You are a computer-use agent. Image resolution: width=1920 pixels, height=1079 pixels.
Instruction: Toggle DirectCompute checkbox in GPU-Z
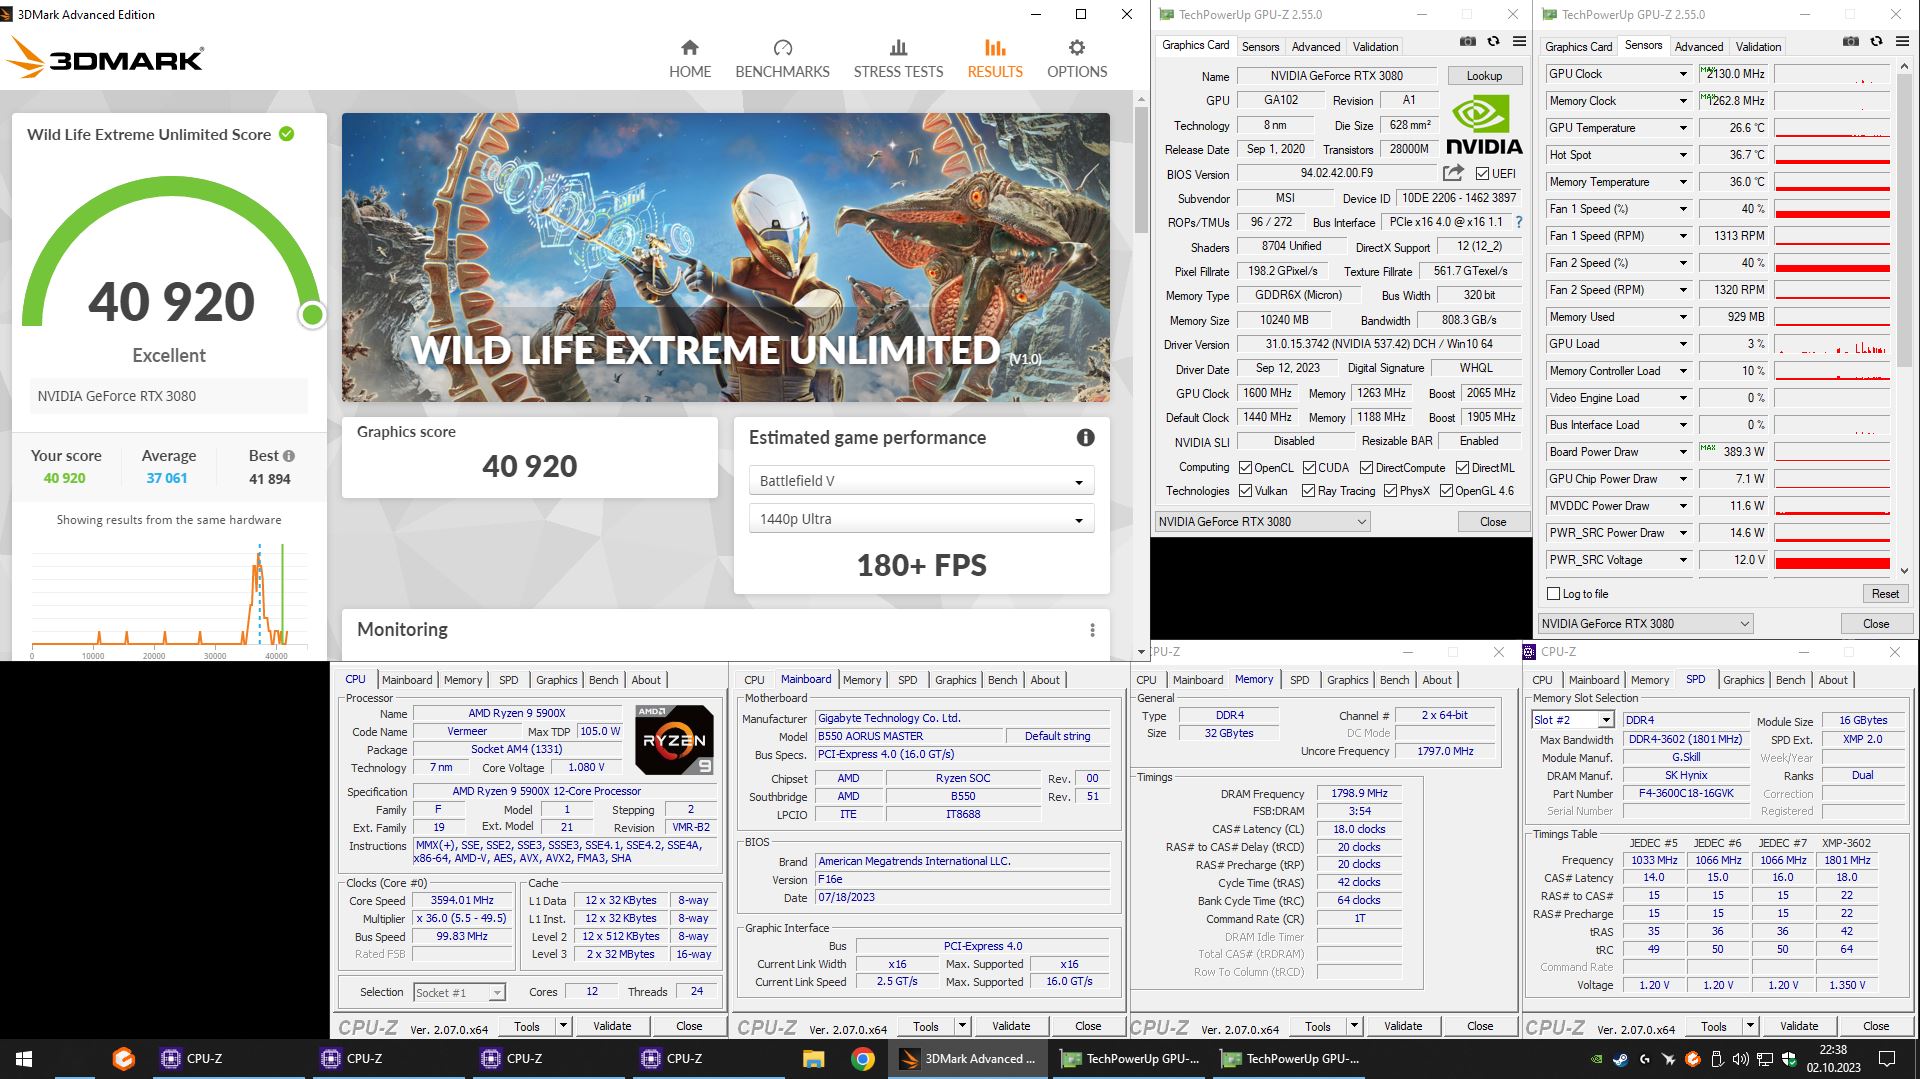tap(1366, 468)
